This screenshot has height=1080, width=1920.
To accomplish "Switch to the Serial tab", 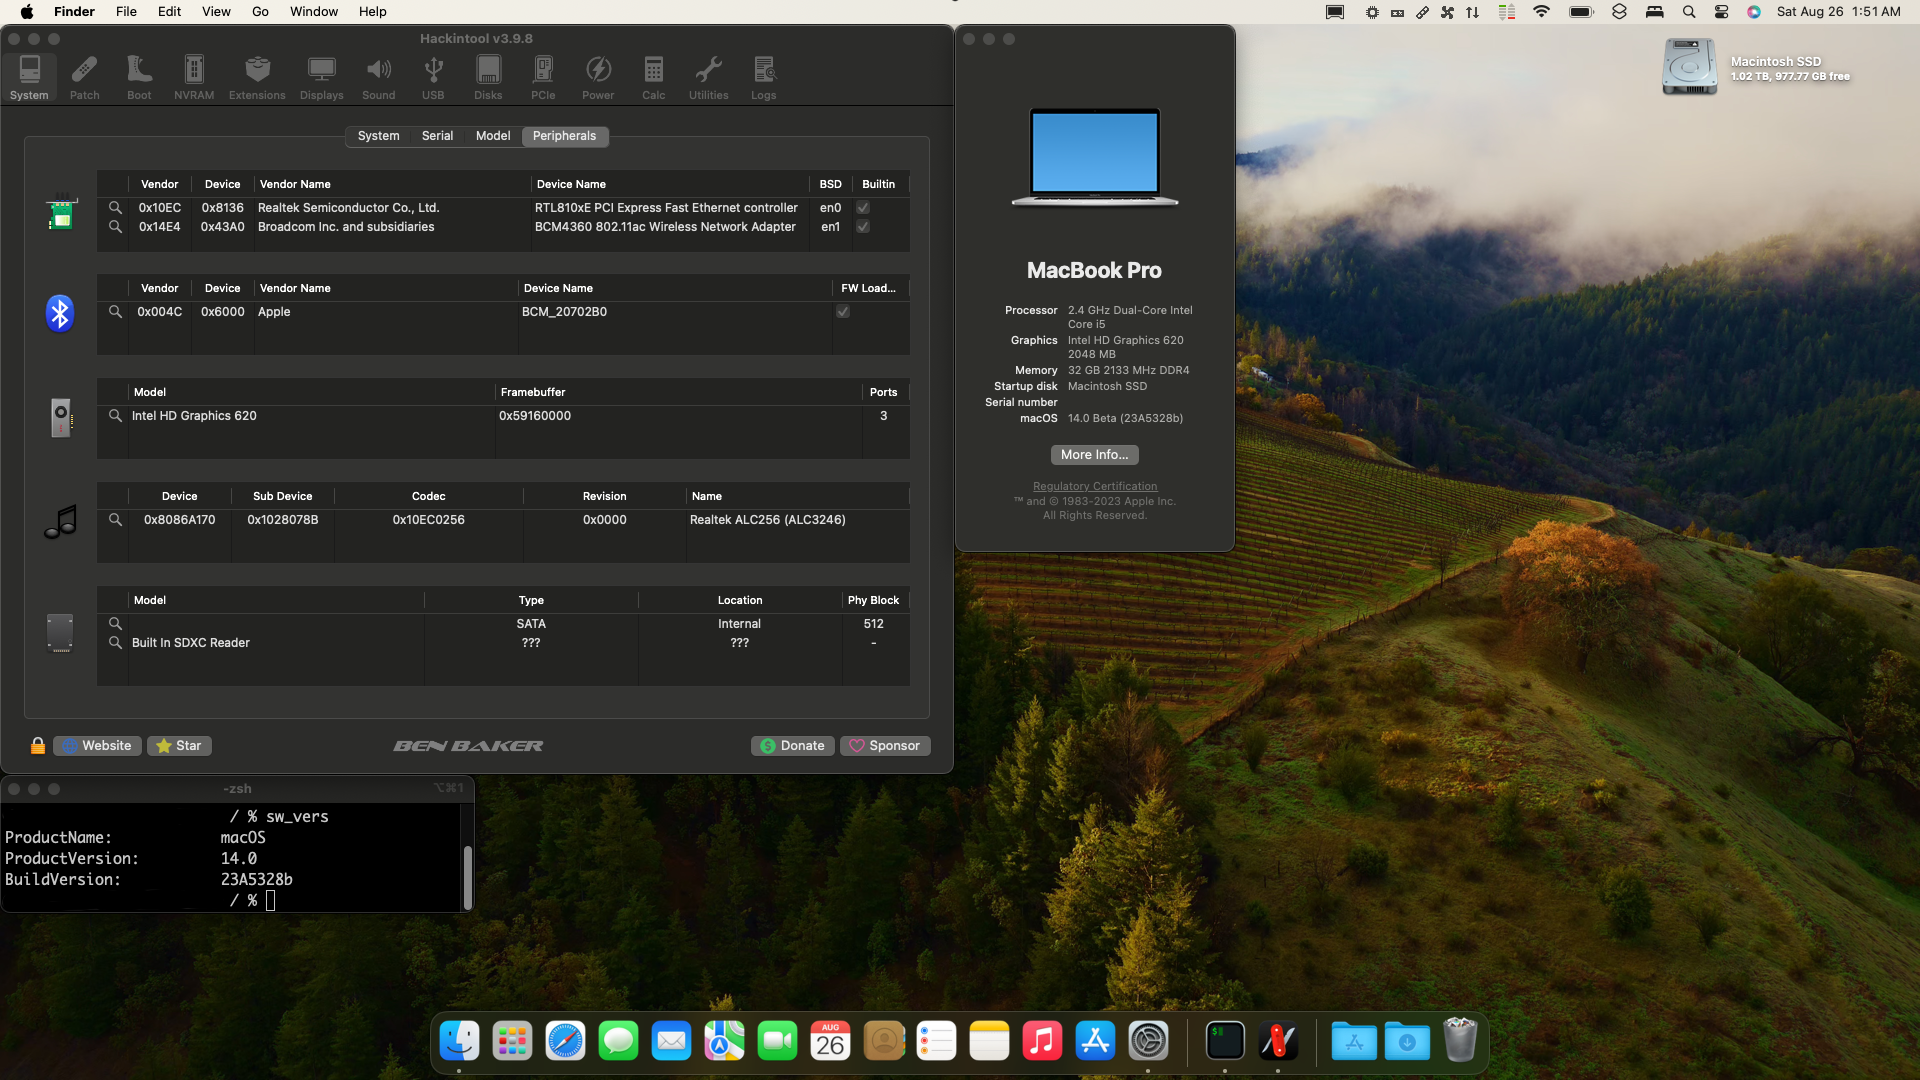I will (437, 136).
